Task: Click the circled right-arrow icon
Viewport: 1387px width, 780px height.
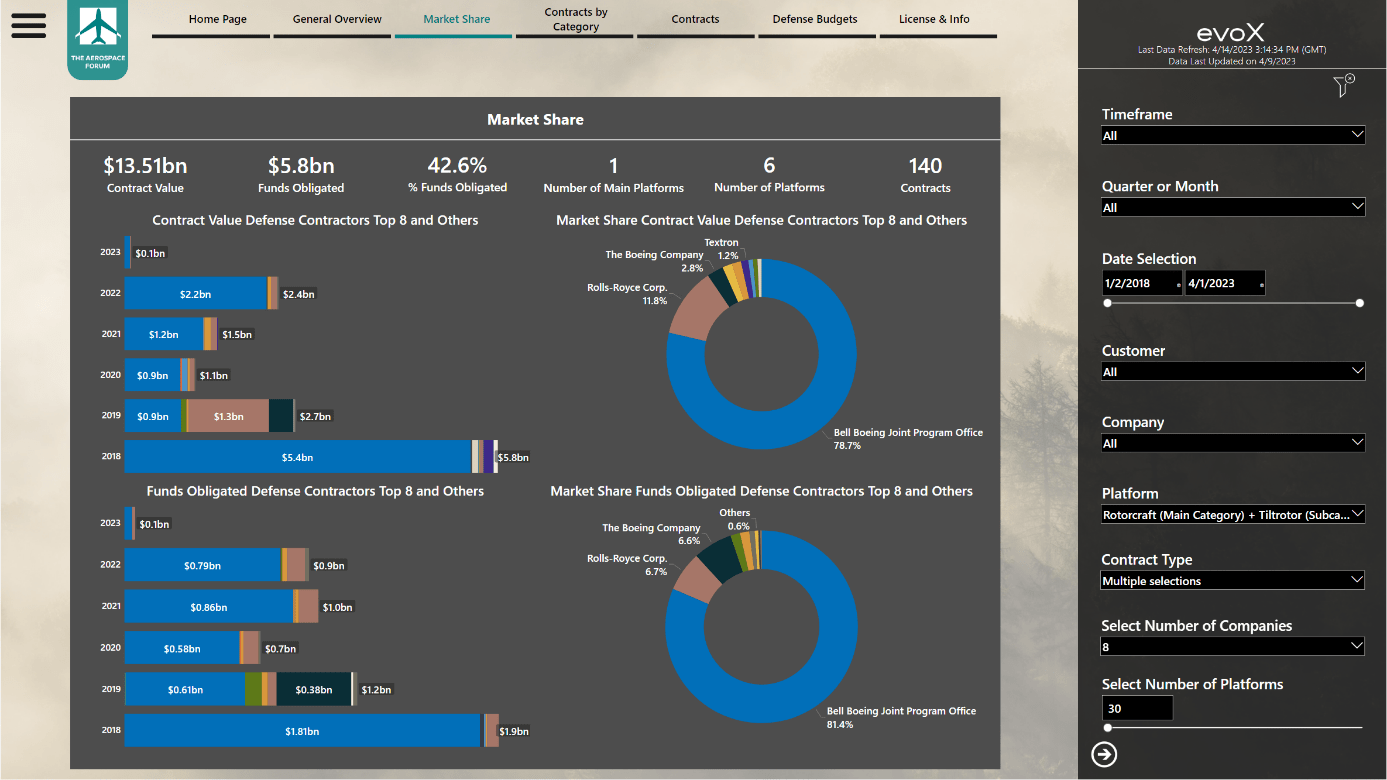Action: [x=1104, y=754]
